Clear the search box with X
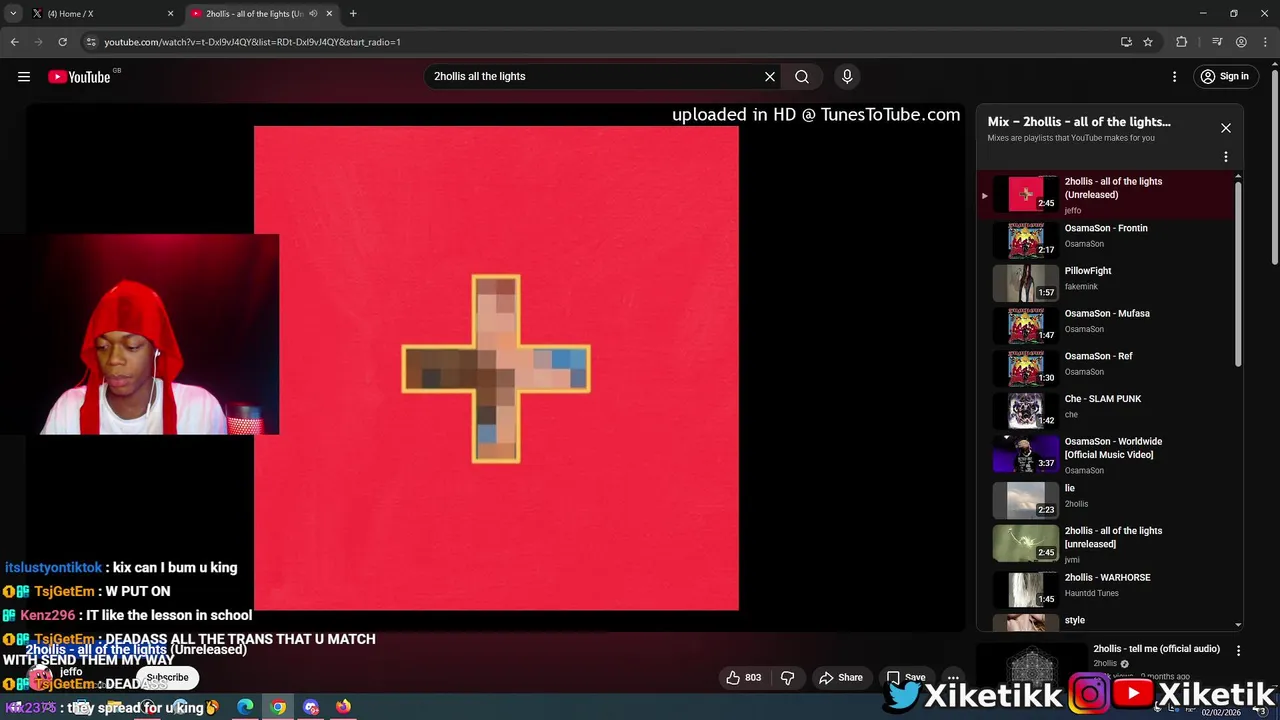 770,76
